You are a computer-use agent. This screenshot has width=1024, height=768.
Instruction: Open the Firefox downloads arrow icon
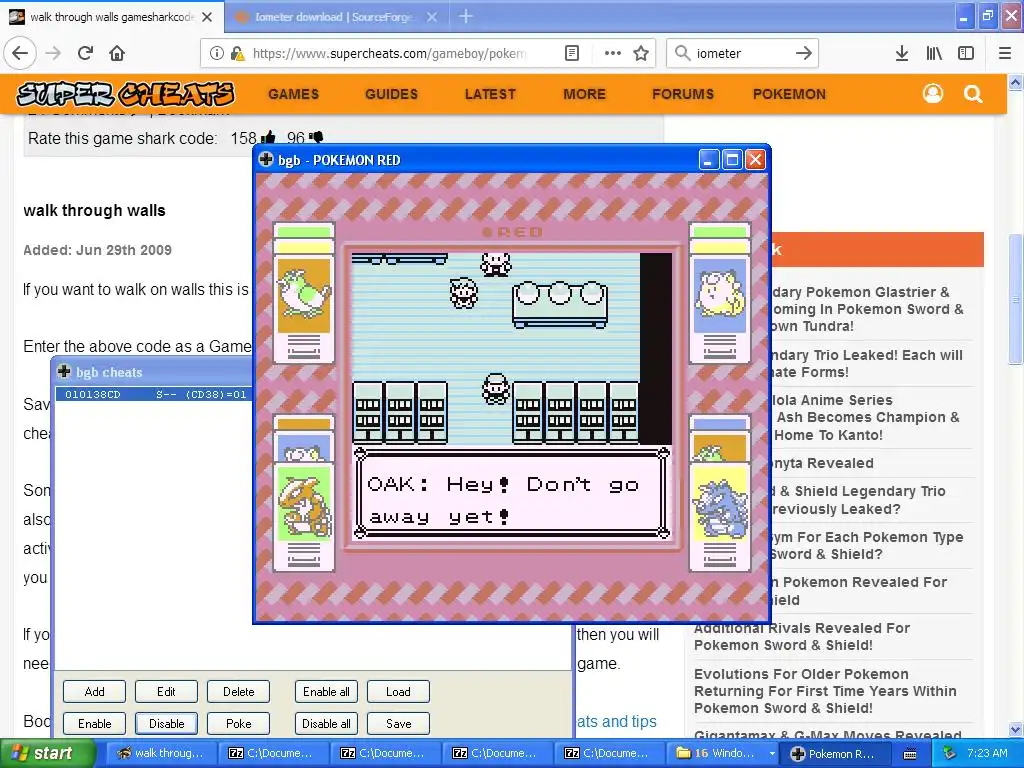click(x=901, y=53)
